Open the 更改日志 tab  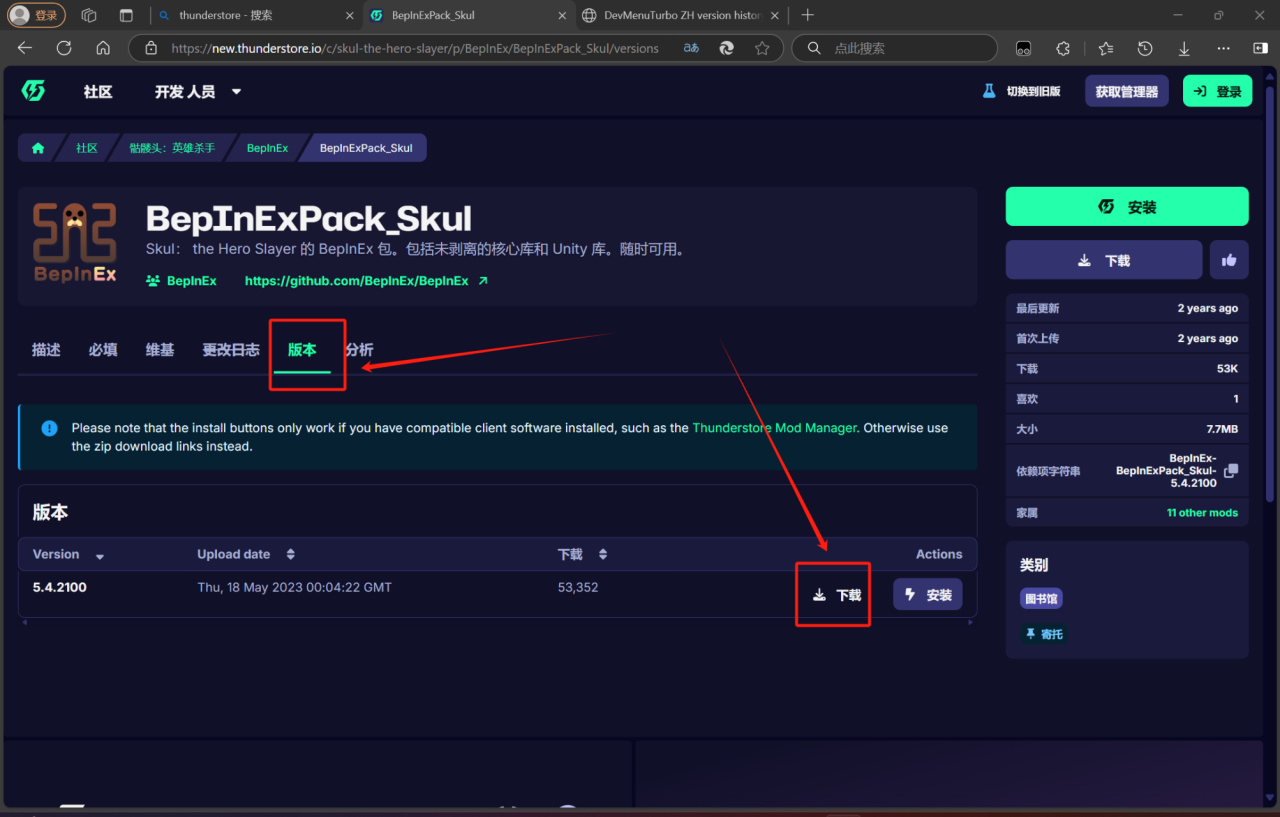tap(231, 349)
